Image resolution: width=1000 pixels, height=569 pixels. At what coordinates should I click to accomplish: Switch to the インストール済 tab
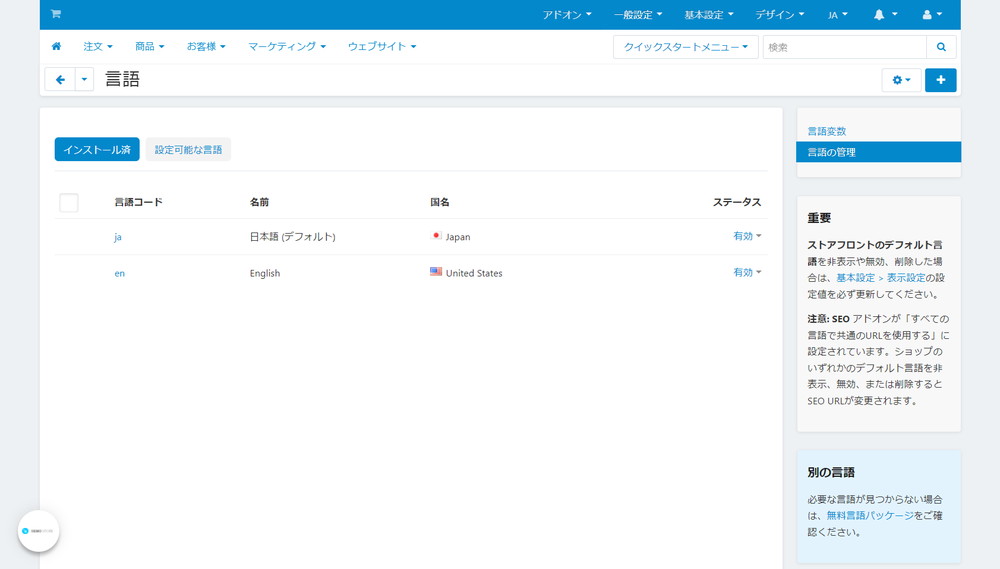(97, 149)
